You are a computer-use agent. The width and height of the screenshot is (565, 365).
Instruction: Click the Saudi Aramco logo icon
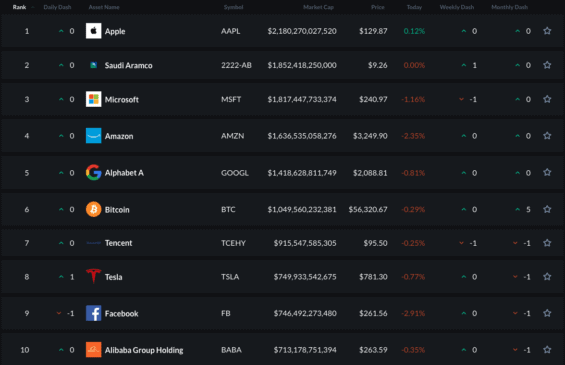tap(93, 65)
